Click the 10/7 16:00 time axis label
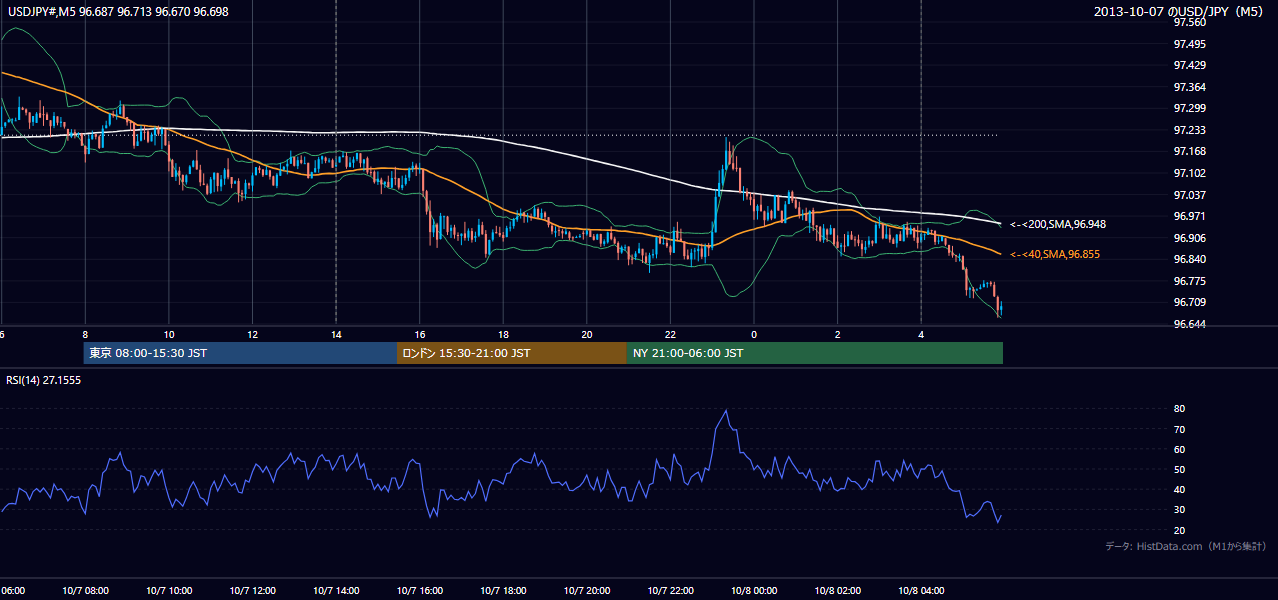 tap(419, 590)
